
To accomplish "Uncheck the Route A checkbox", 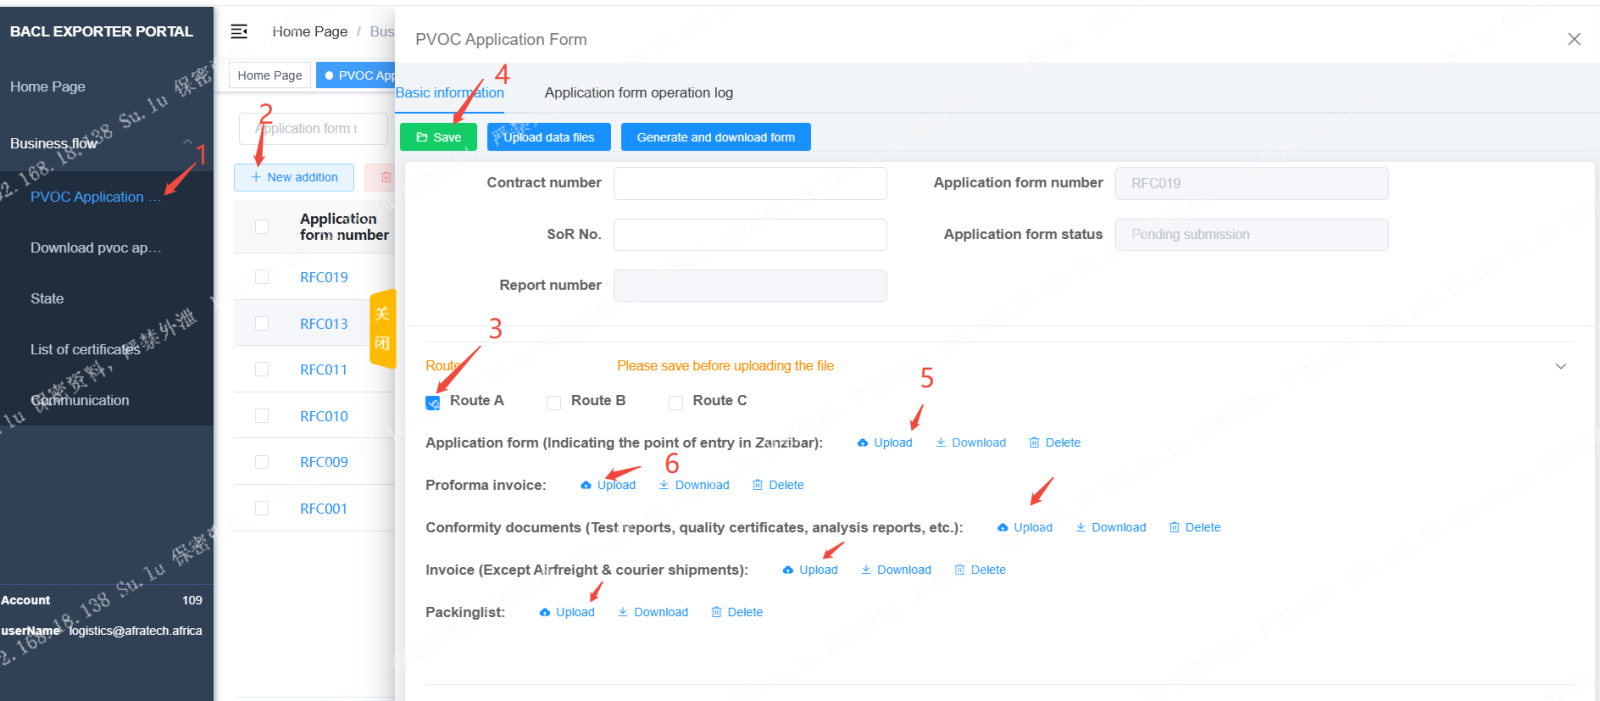I will point(433,402).
